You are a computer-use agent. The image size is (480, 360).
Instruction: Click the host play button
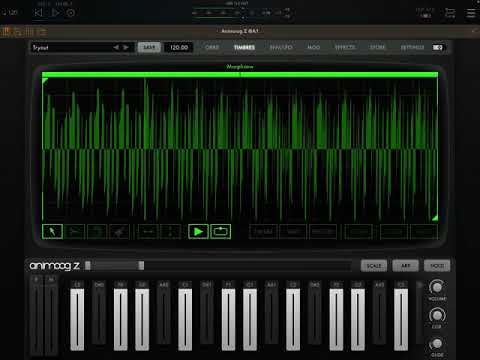coord(55,13)
